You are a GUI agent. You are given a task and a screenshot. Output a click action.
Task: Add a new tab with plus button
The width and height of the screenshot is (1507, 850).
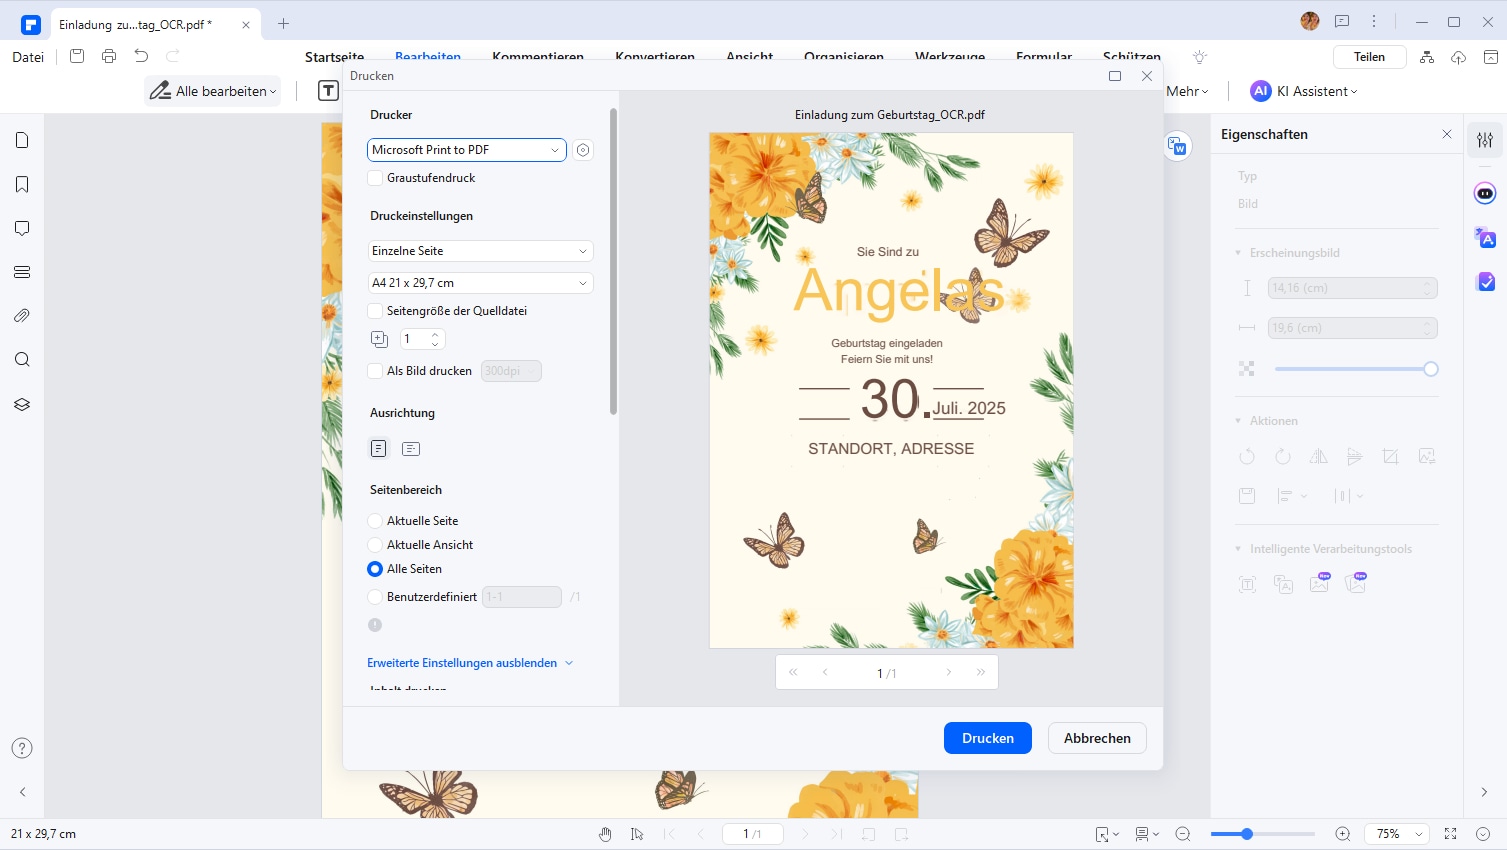tap(284, 24)
